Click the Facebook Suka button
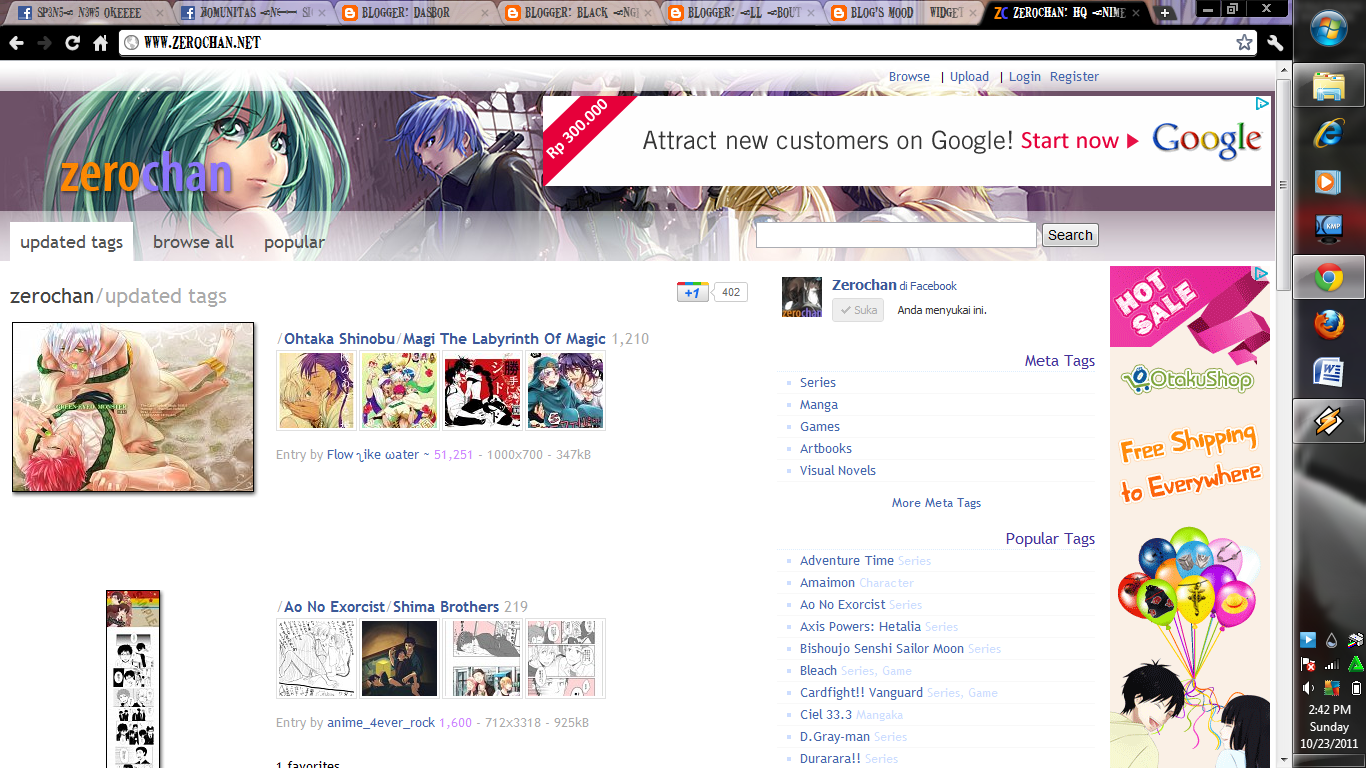Viewport: 1366px width, 768px height. (858, 310)
